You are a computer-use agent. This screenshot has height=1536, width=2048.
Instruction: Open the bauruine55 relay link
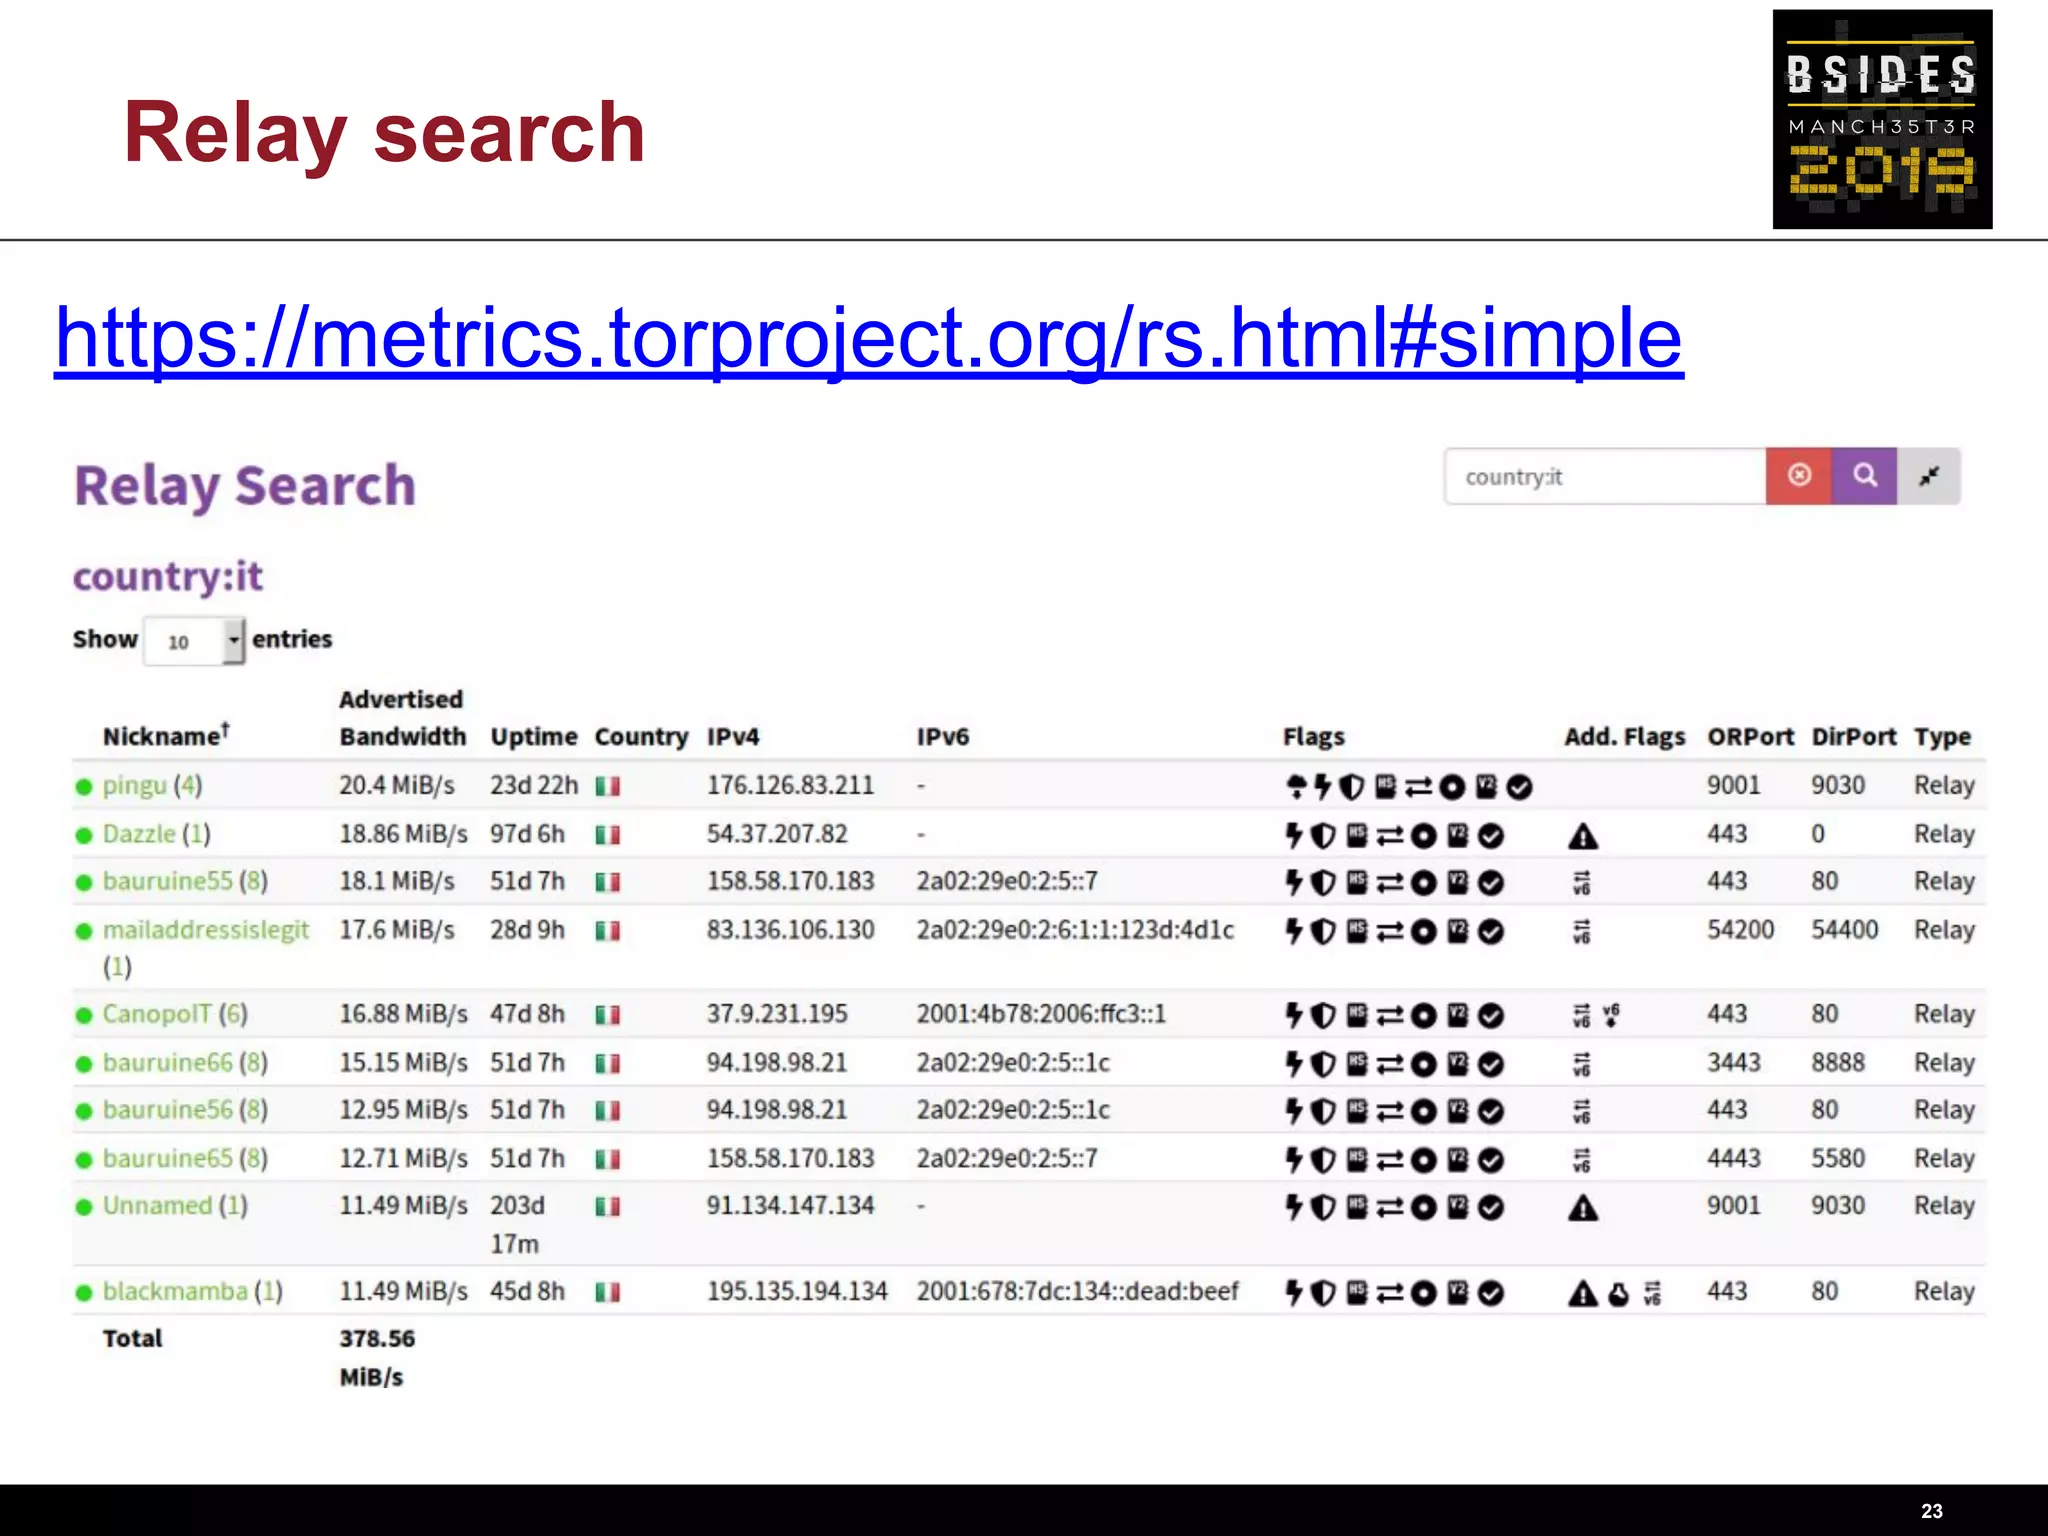coord(167,881)
